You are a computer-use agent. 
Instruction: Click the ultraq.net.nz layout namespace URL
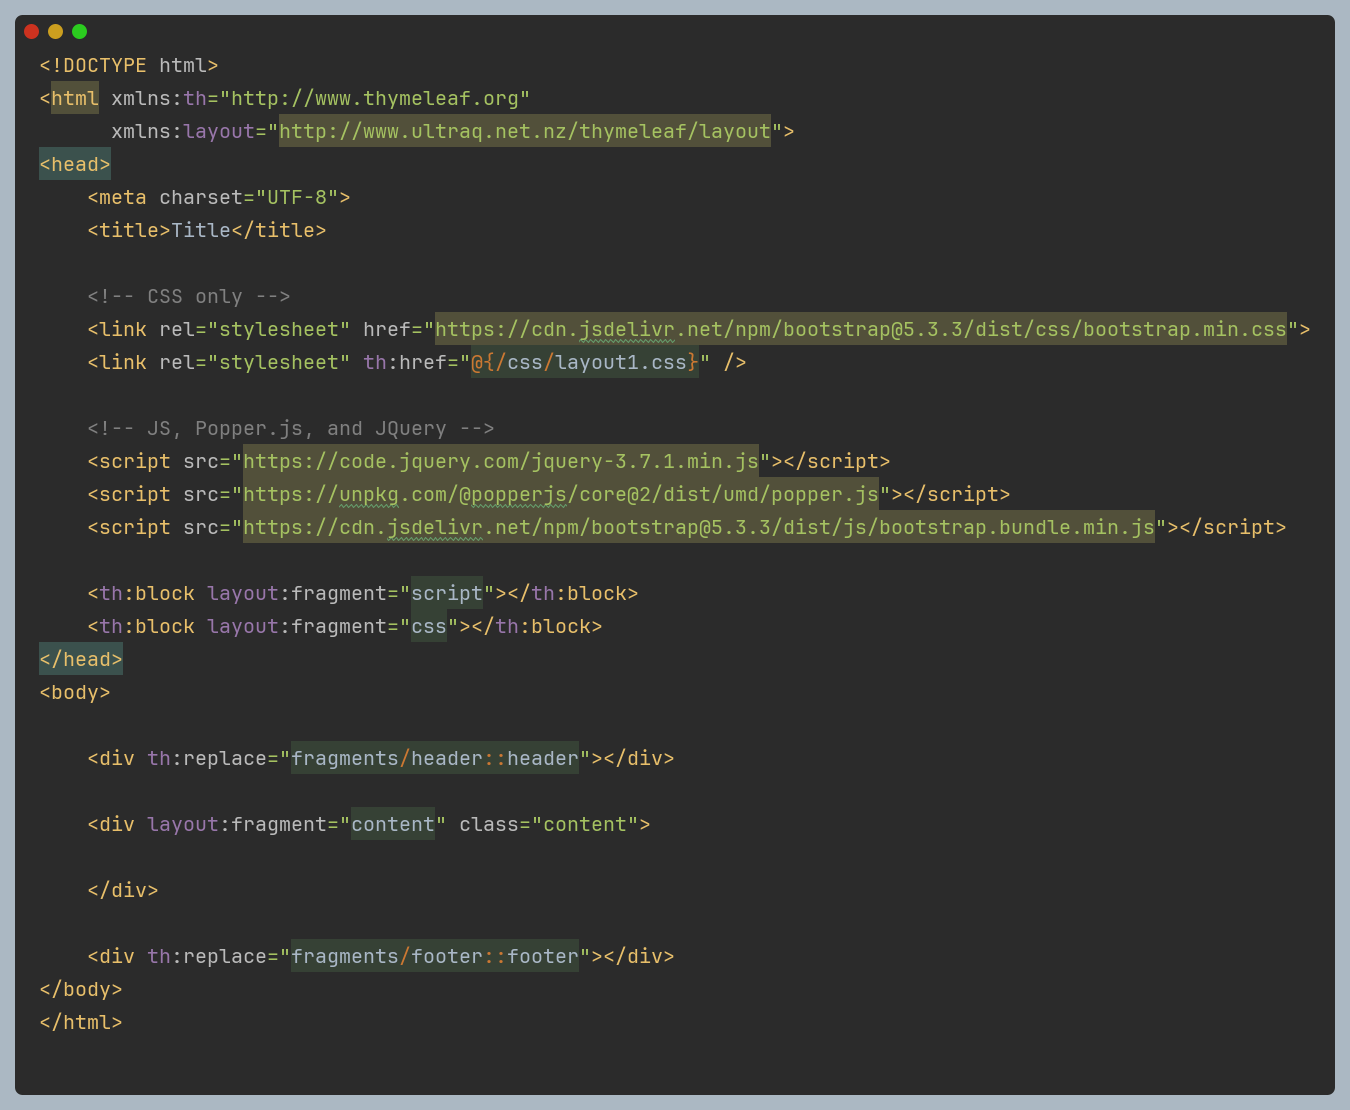click(x=525, y=131)
